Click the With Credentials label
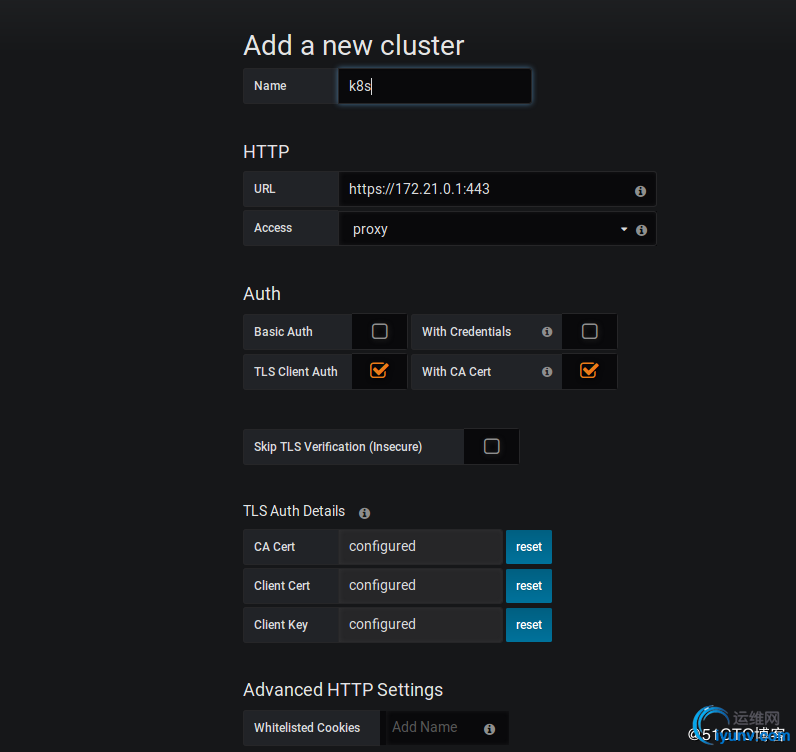This screenshot has height=752, width=796. pos(466,332)
